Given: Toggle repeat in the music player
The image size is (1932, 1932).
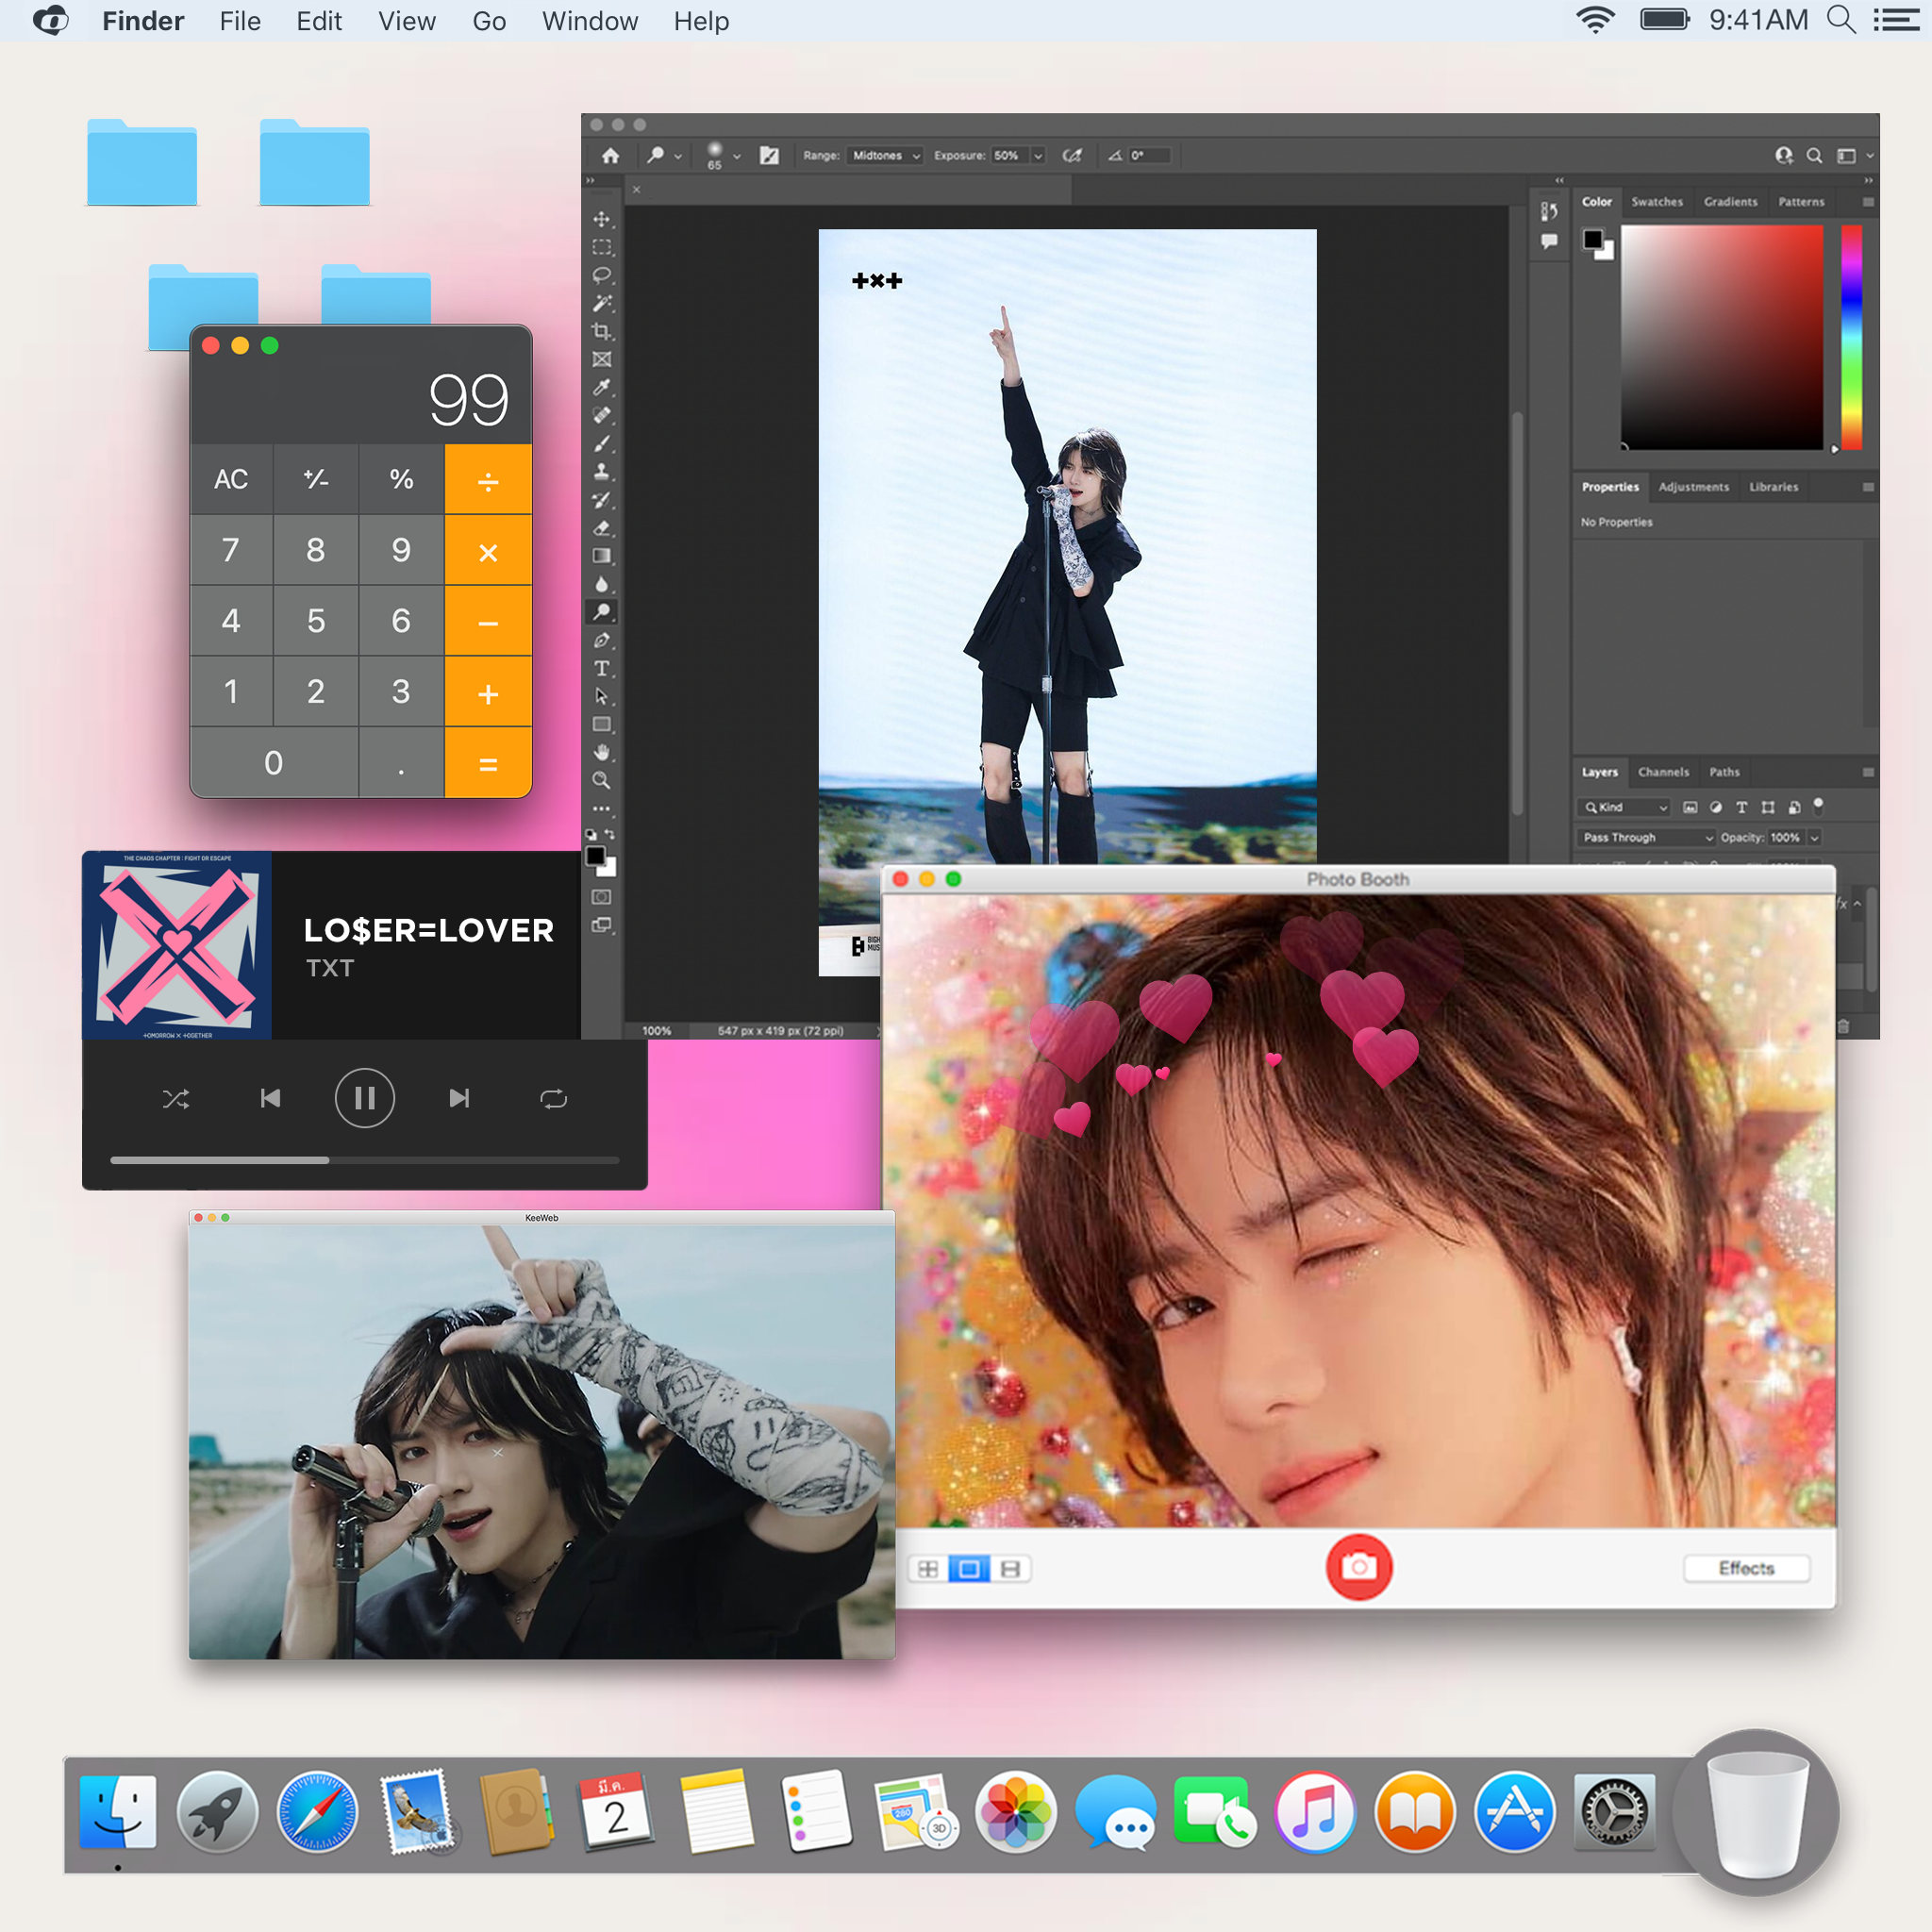Looking at the screenshot, I should 553,1099.
